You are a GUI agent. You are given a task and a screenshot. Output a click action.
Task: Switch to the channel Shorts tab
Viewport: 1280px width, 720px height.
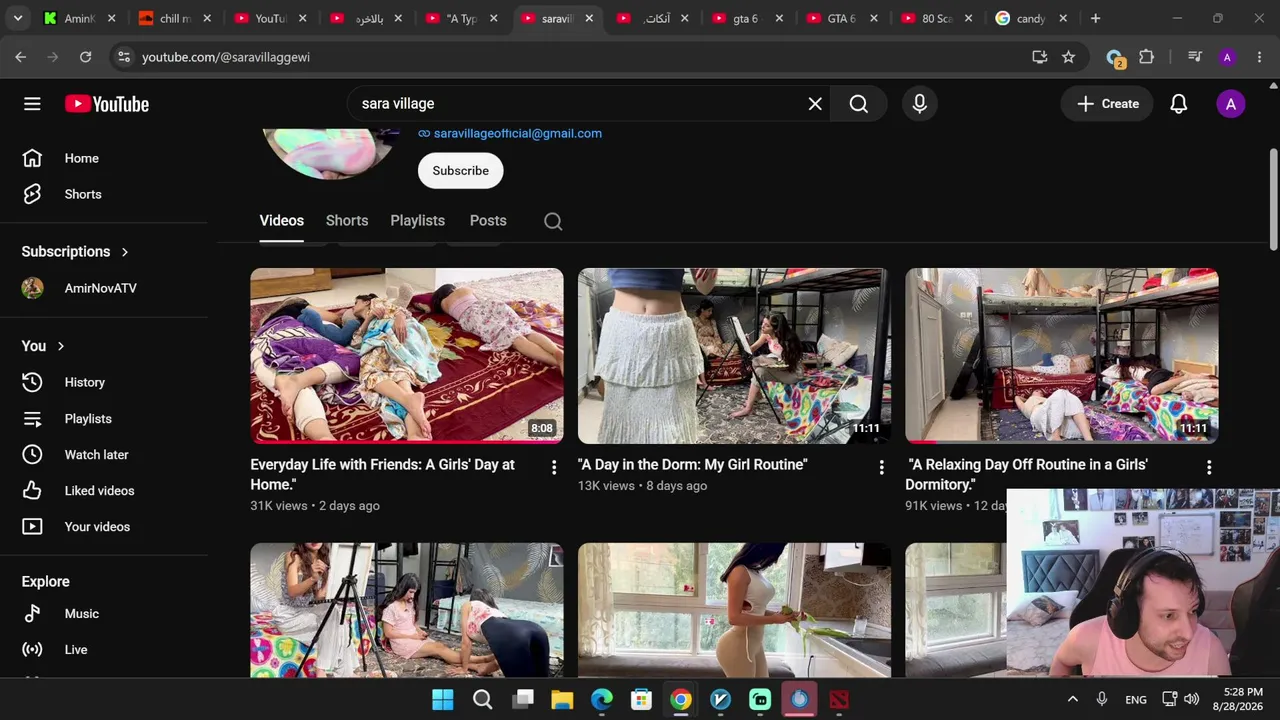(x=347, y=221)
